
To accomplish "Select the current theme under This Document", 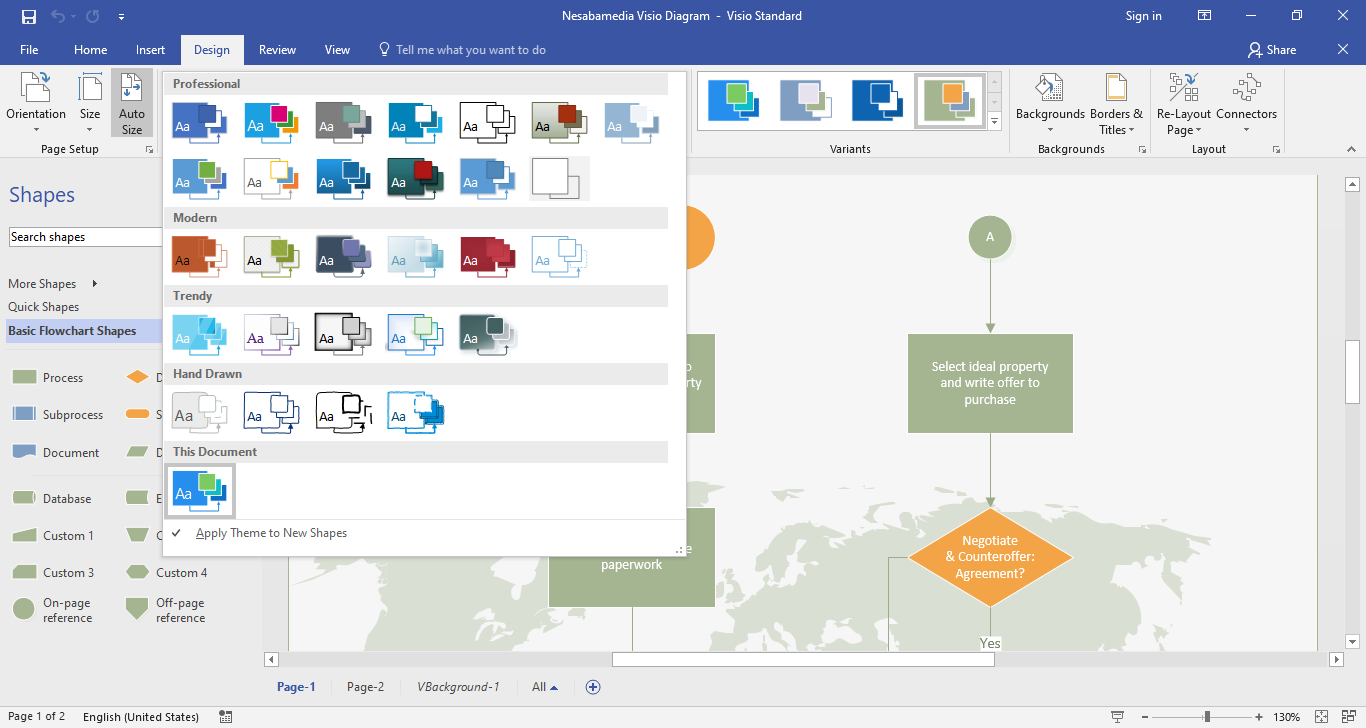I will [x=200, y=490].
